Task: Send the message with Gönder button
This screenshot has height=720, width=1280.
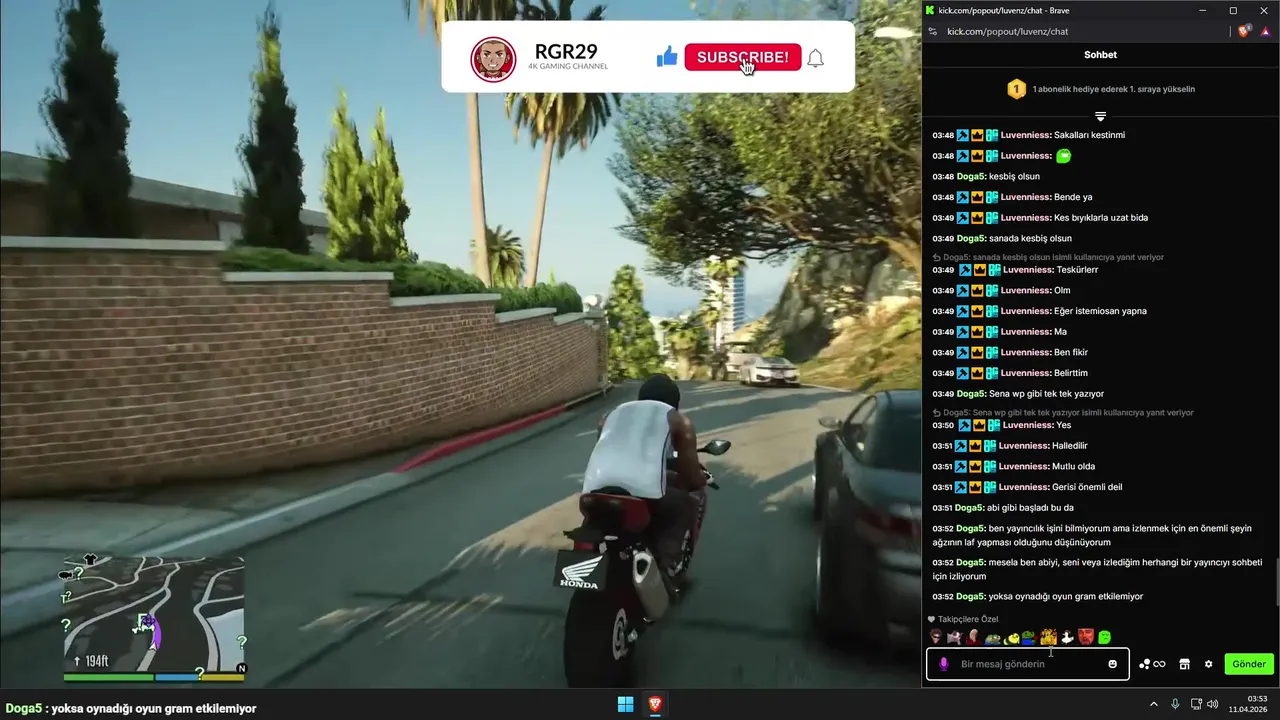Action: [1249, 664]
